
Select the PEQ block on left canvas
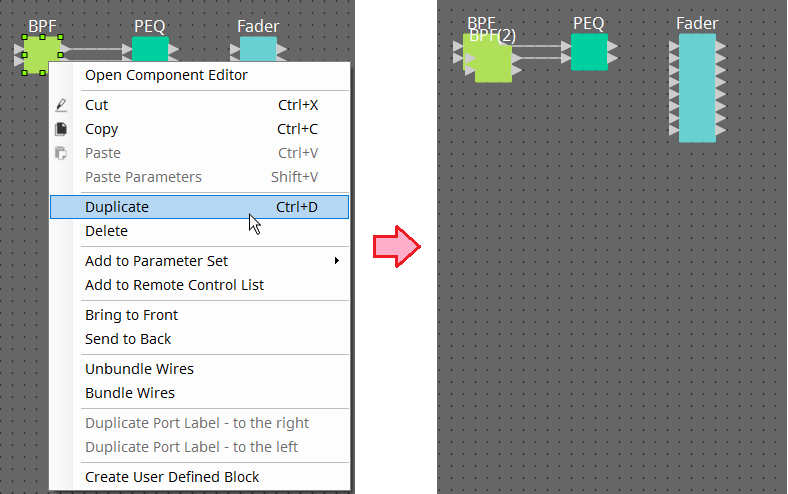150,48
